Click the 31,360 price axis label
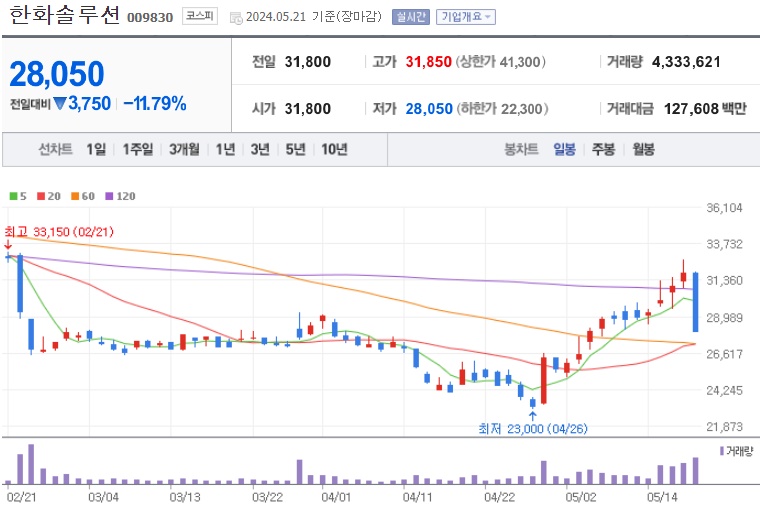760x508 pixels. 724,281
